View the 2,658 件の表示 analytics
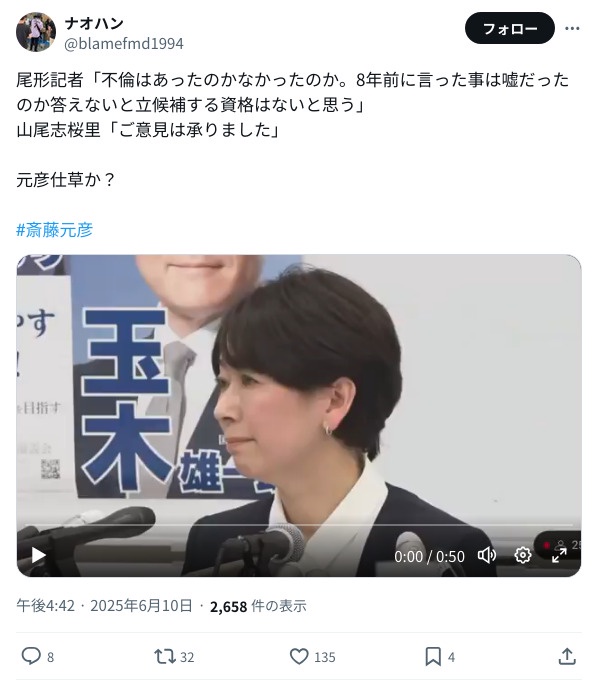The height and width of the screenshot is (680, 598). (x=258, y=606)
